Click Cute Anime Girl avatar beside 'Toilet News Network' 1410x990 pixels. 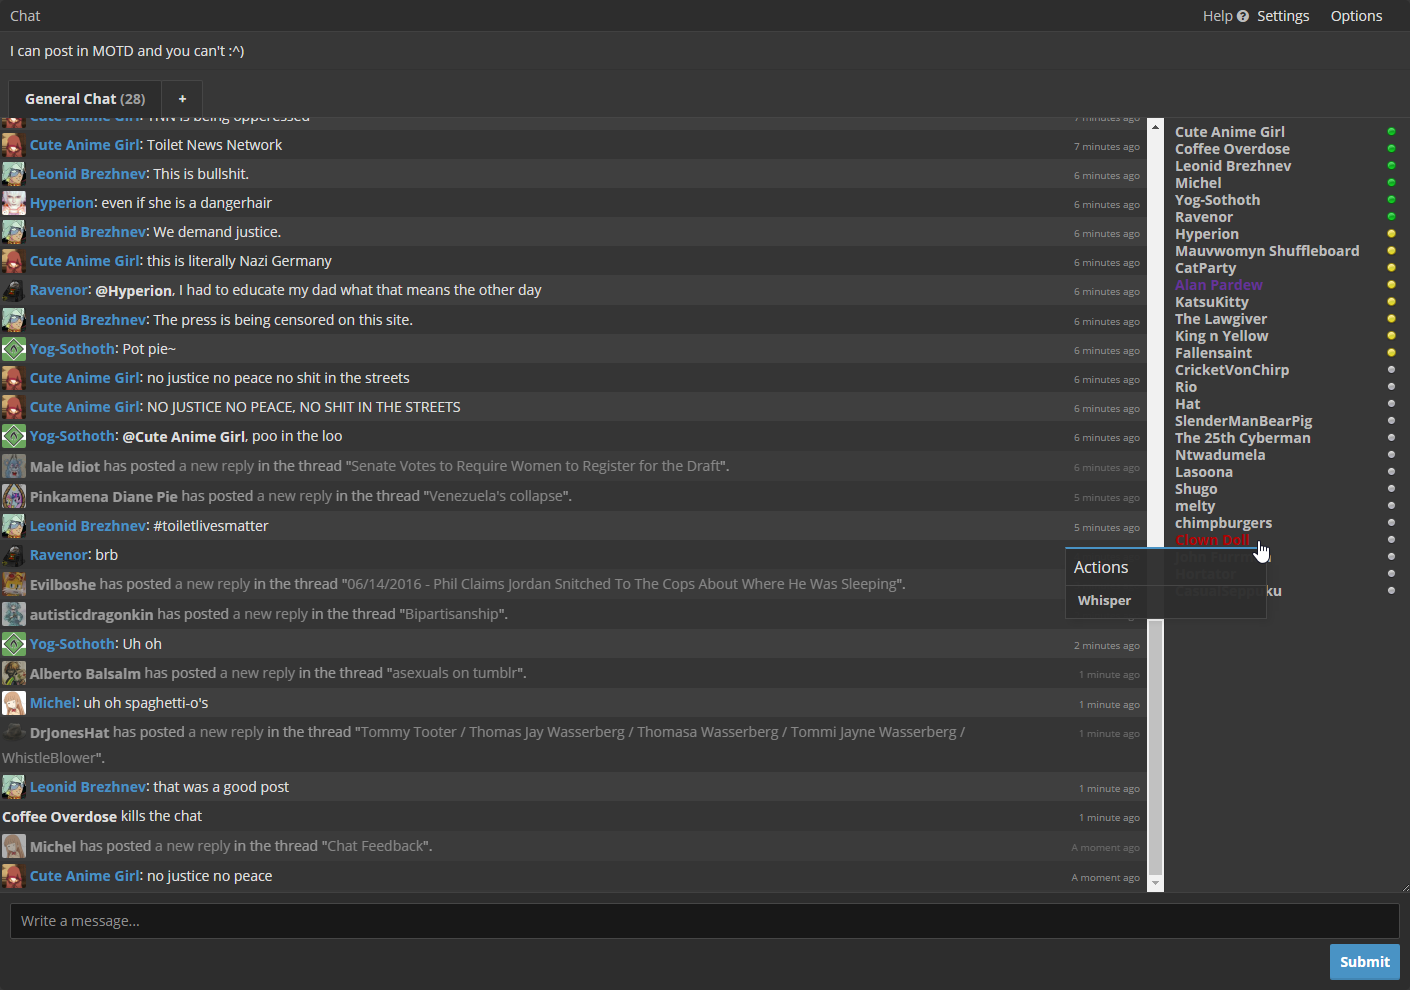13,145
